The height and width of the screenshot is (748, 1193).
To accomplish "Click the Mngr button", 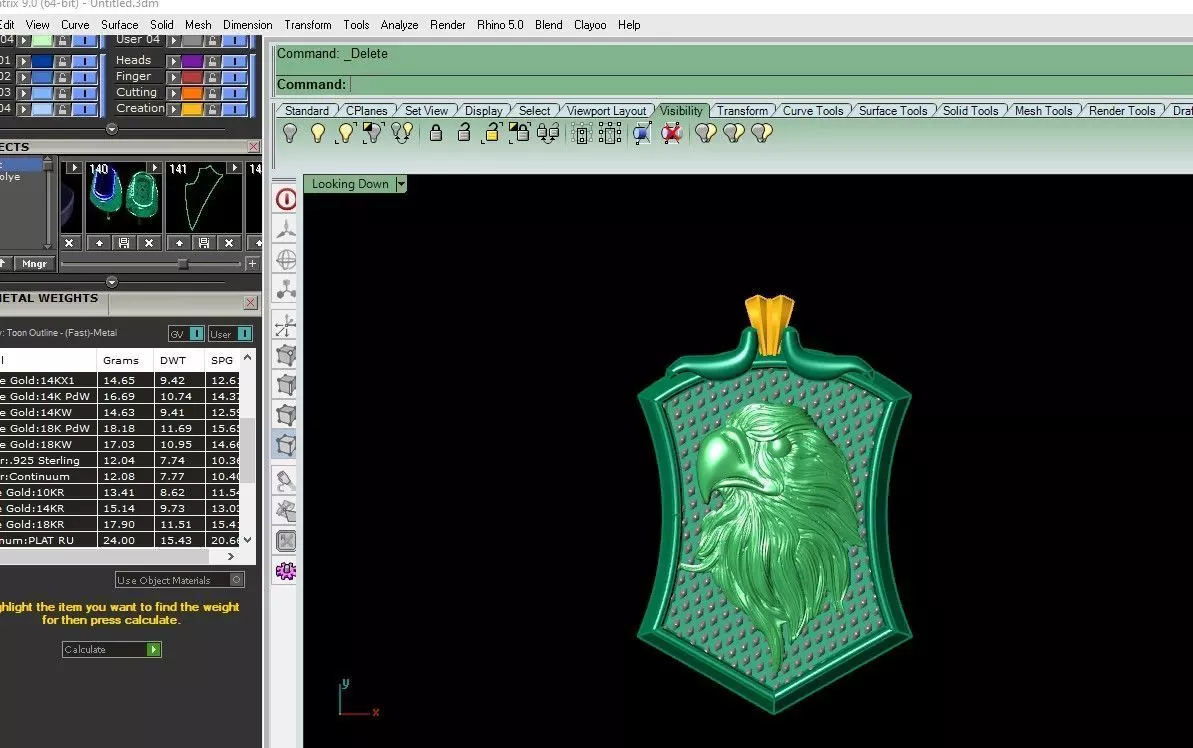I will (x=34, y=263).
